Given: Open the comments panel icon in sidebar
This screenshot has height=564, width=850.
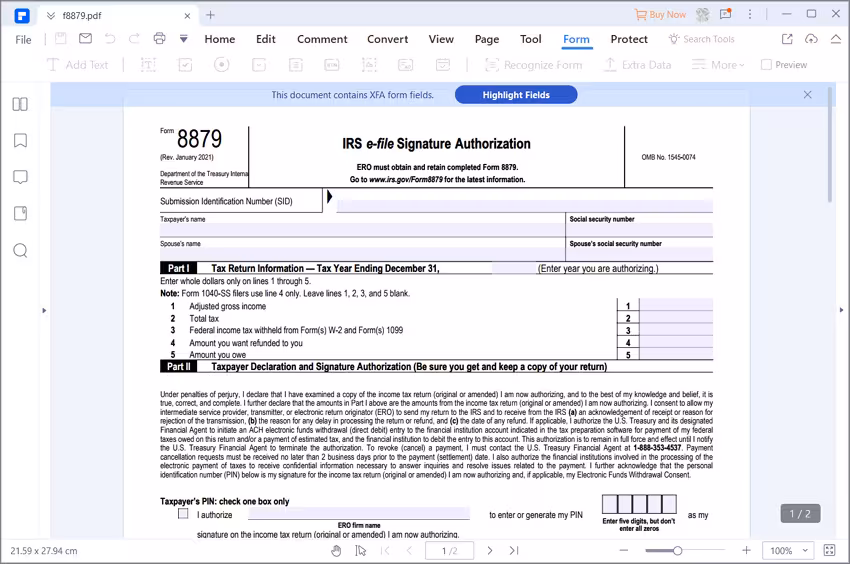Looking at the screenshot, I should (x=20, y=177).
